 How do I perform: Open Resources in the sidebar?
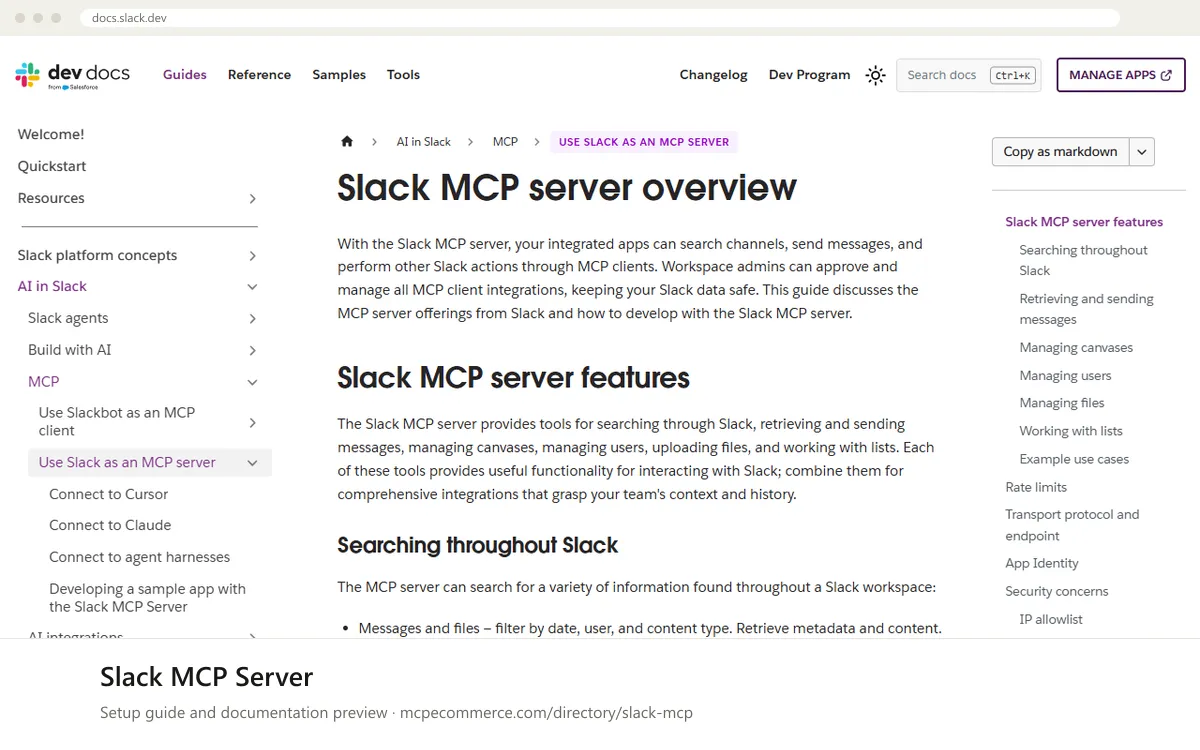pos(51,198)
